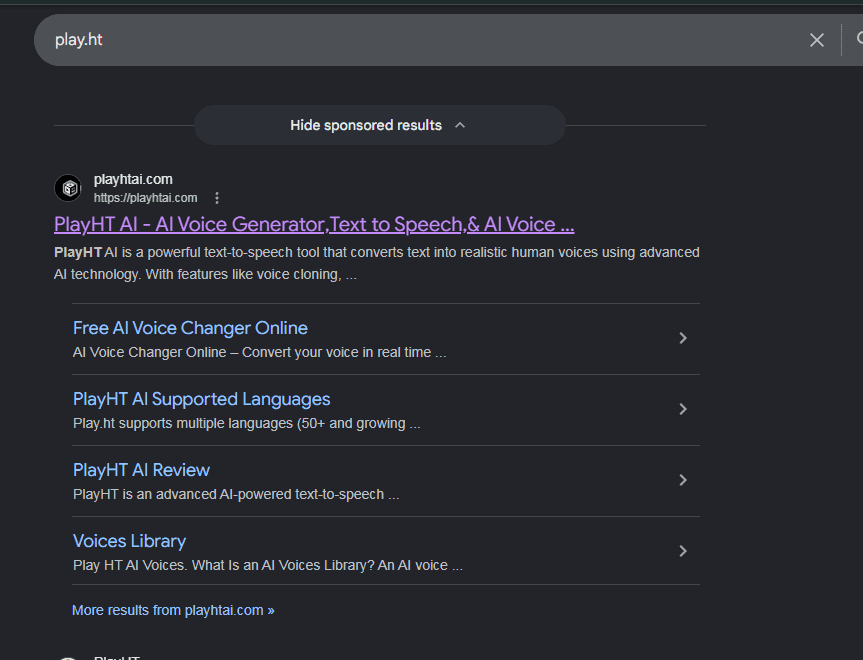This screenshot has width=863, height=660.
Task: Click the 'Play.ht supports multiple languages' description text
Action: click(x=247, y=423)
